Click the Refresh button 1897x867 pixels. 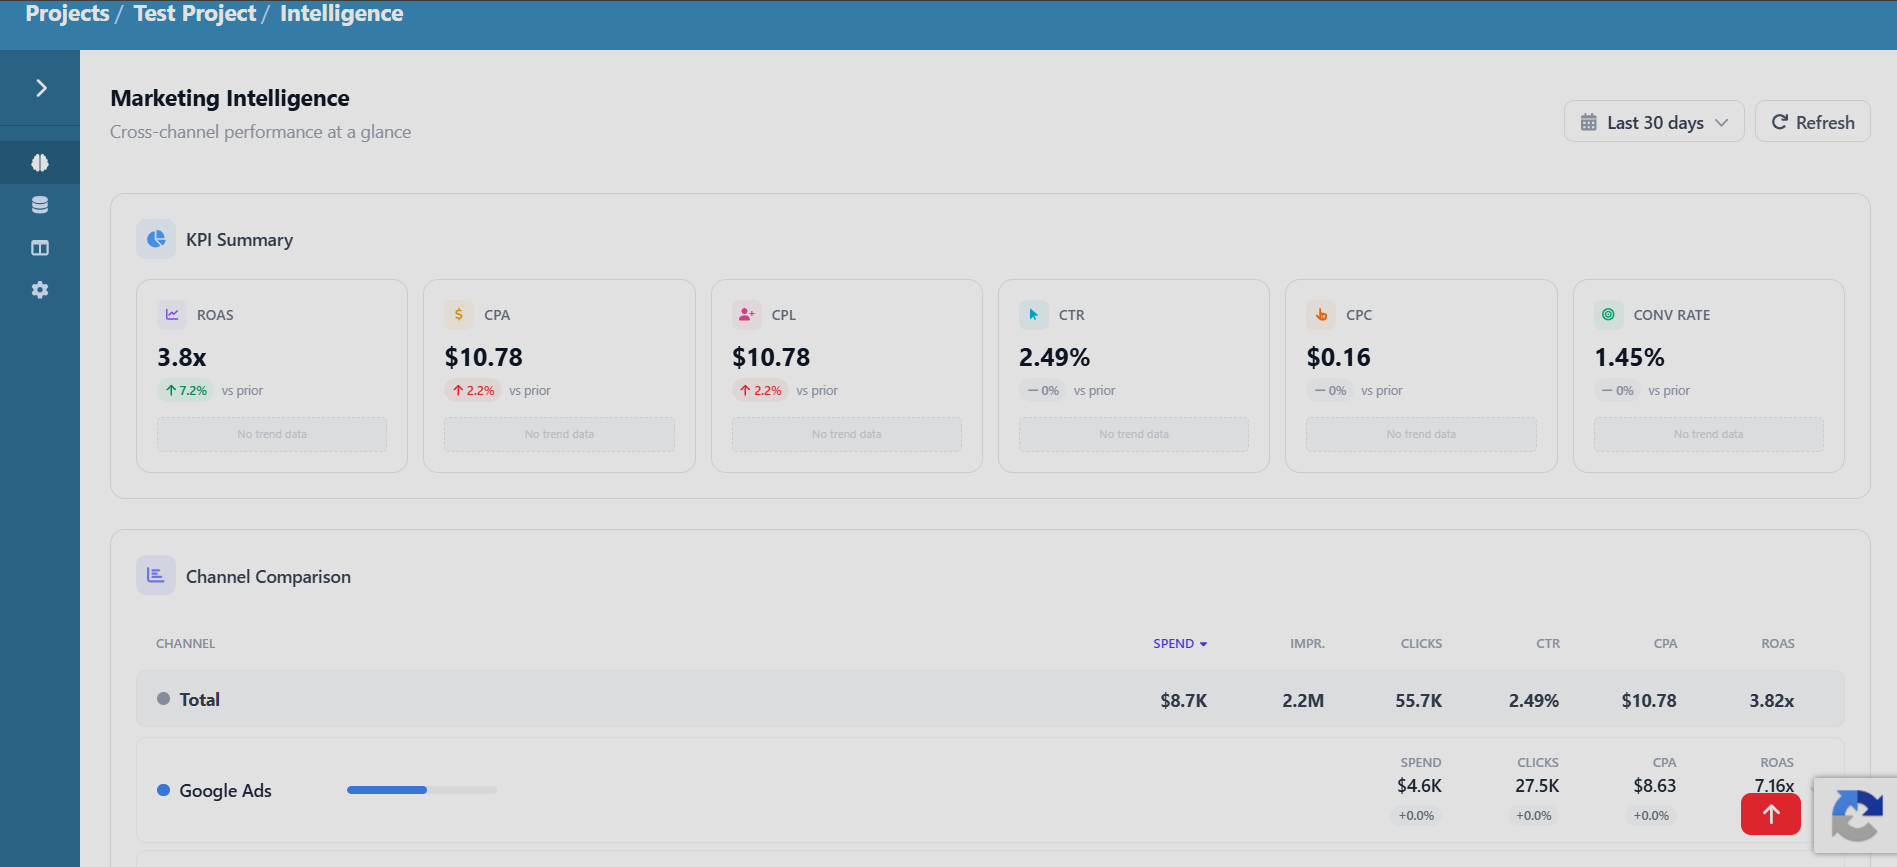pyautogui.click(x=1812, y=122)
